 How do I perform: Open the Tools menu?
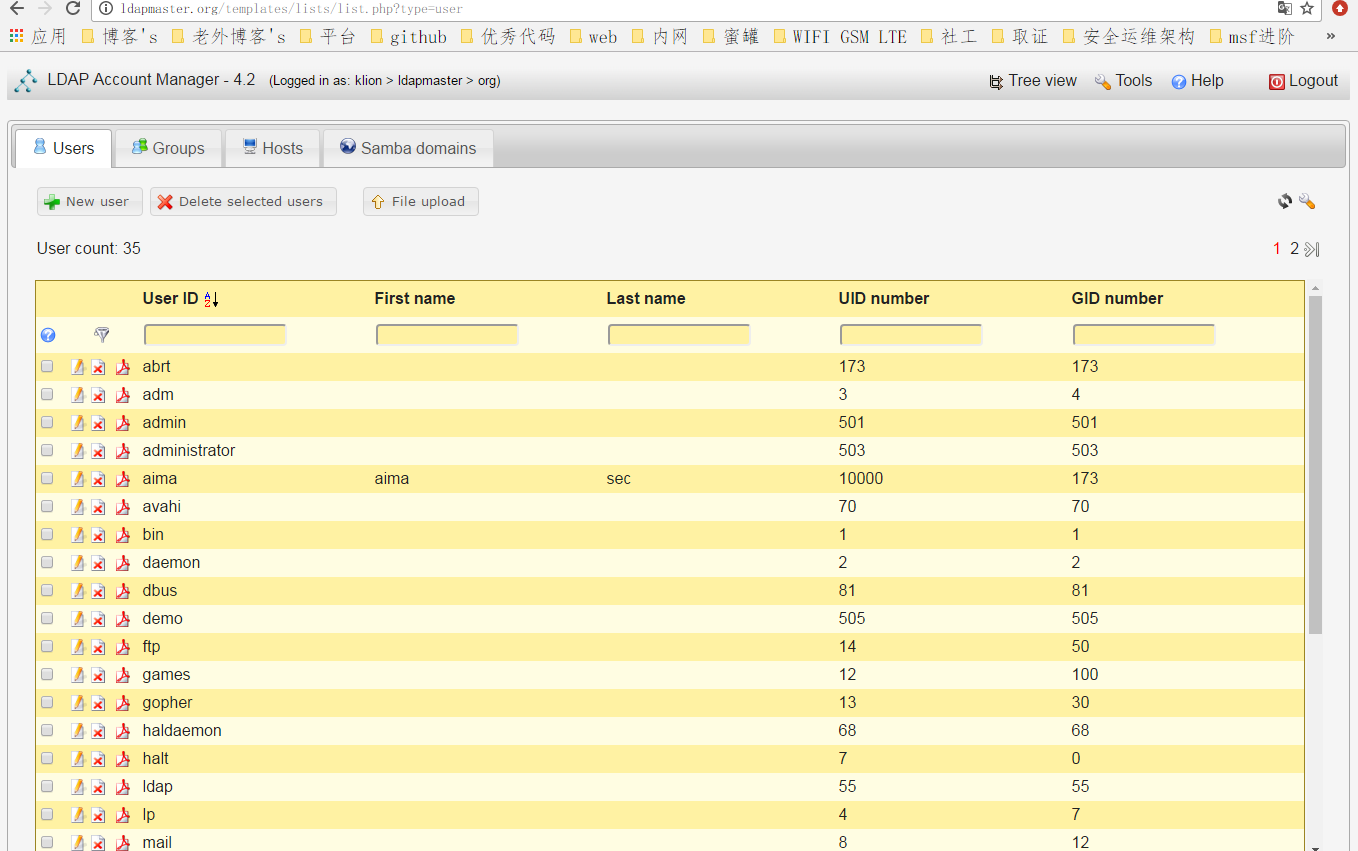click(x=1123, y=81)
